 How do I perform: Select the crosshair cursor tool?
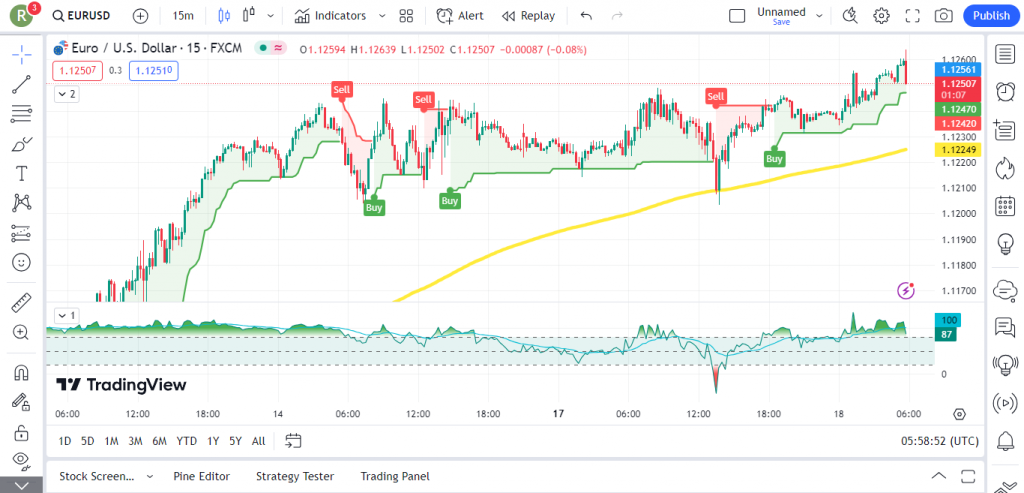tap(22, 55)
